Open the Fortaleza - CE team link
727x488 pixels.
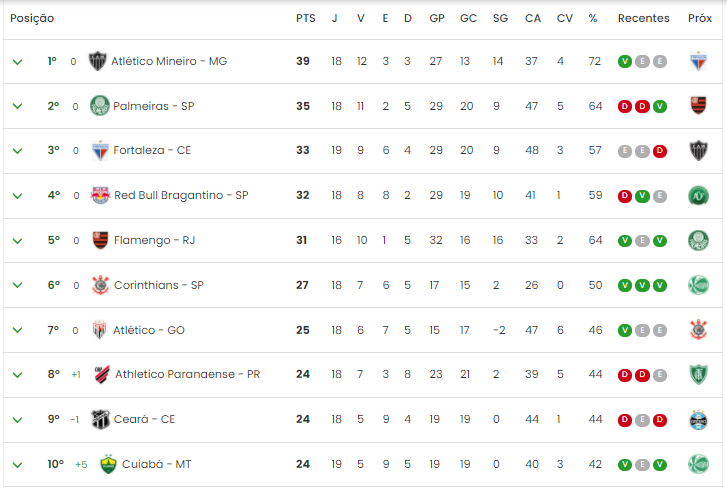coord(152,150)
